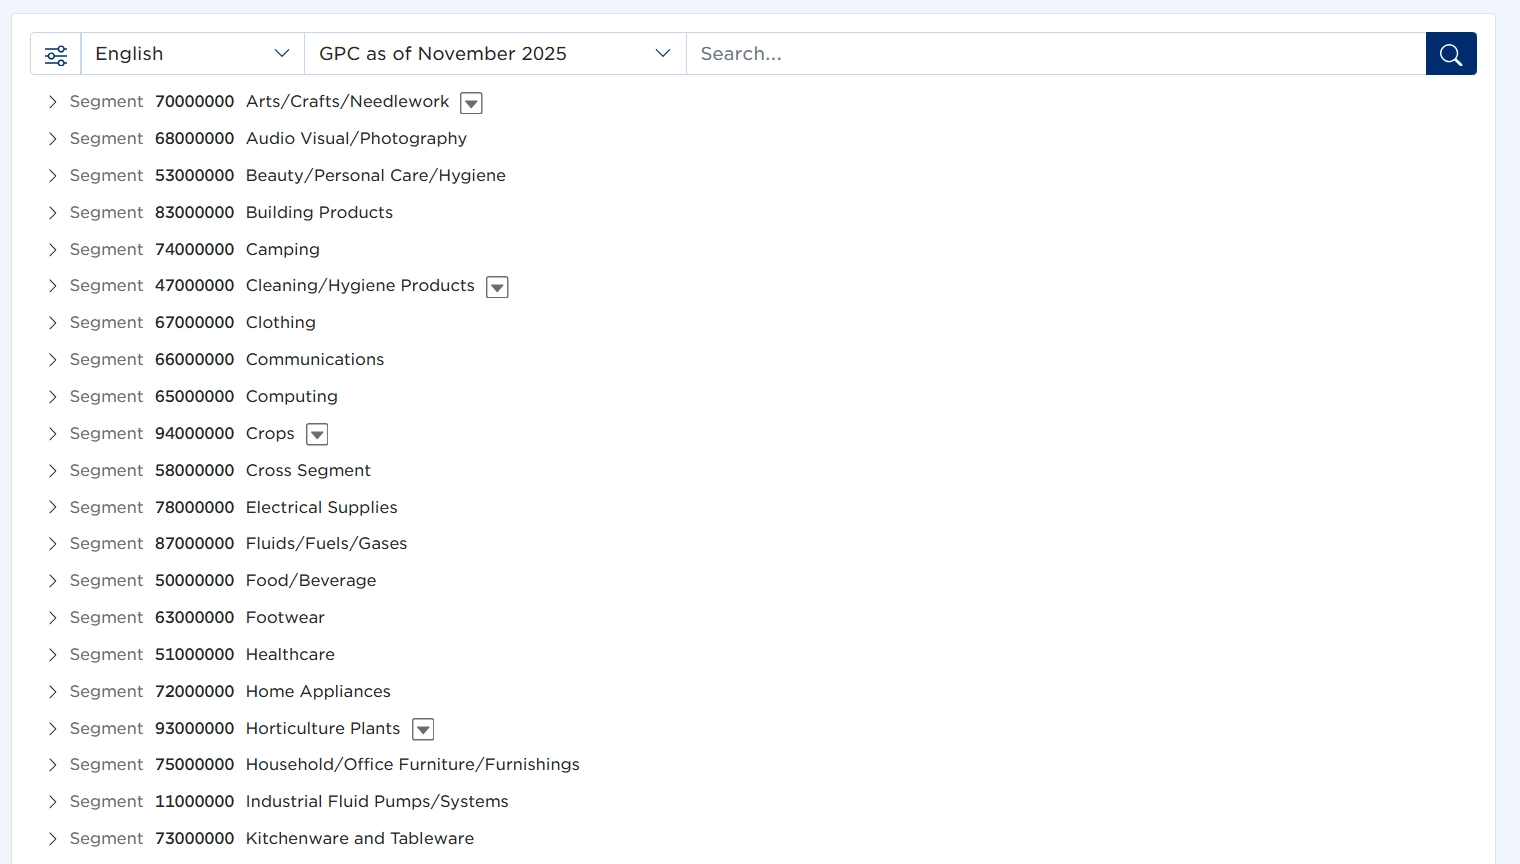1520x864 pixels.
Task: Open the Arts/Crafts/Needlework info dropdown icon
Action: [471, 103]
